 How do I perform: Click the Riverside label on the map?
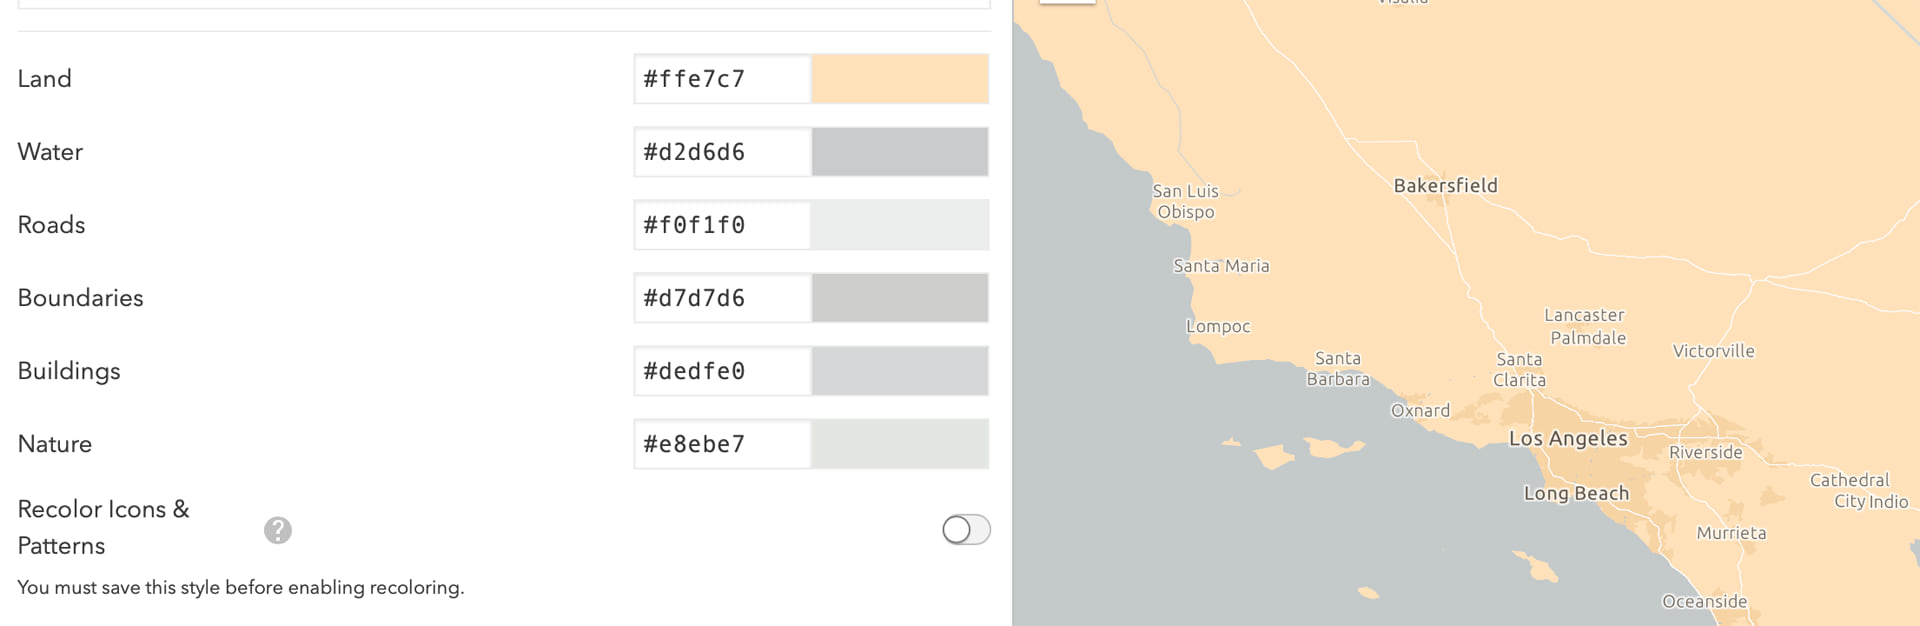1705,452
